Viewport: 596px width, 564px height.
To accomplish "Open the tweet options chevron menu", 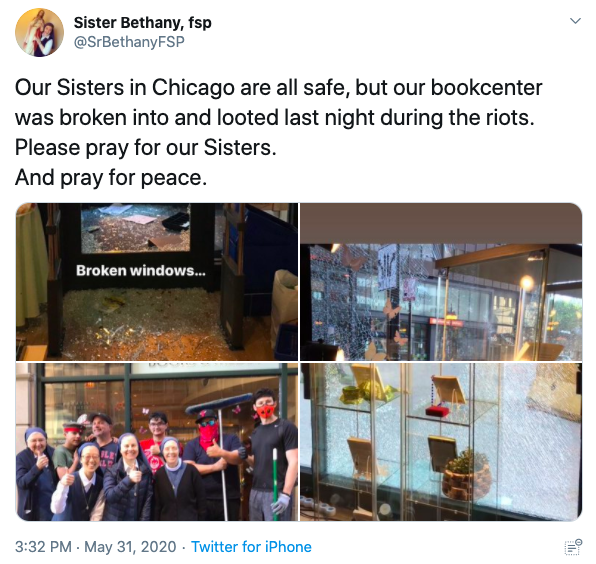I will 575,21.
